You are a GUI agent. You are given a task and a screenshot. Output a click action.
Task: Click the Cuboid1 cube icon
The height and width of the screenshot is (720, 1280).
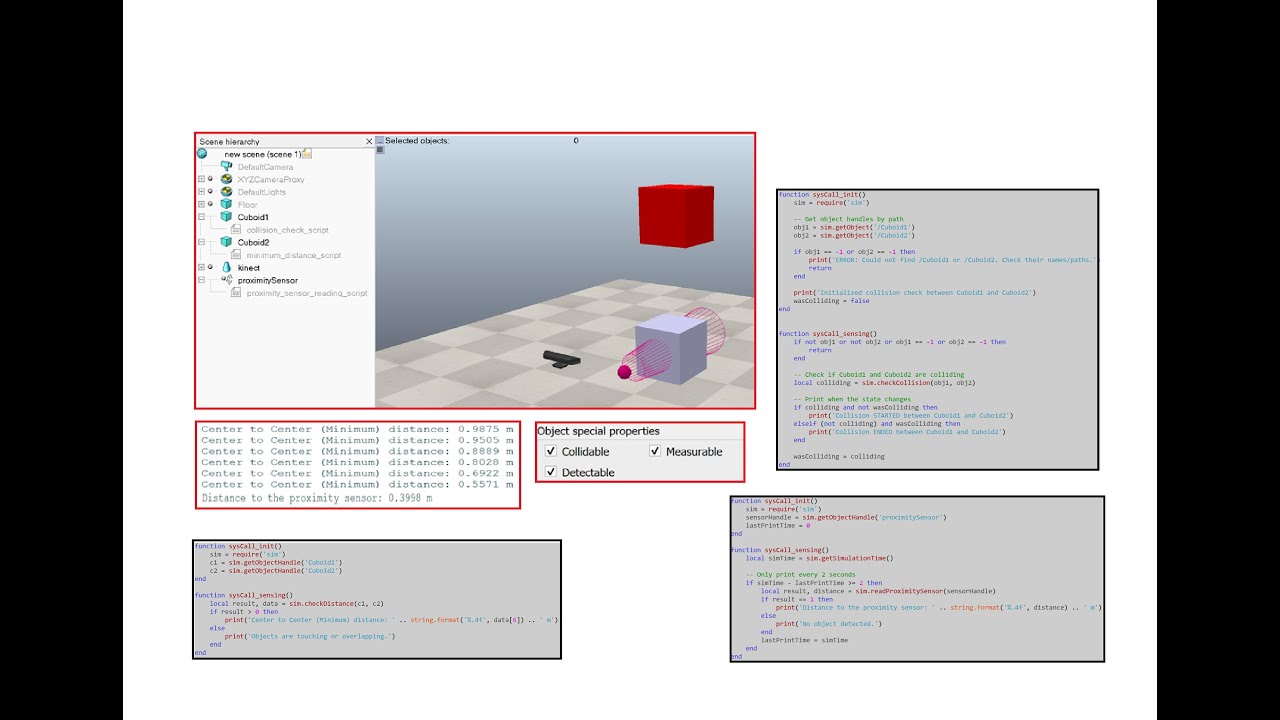point(226,217)
